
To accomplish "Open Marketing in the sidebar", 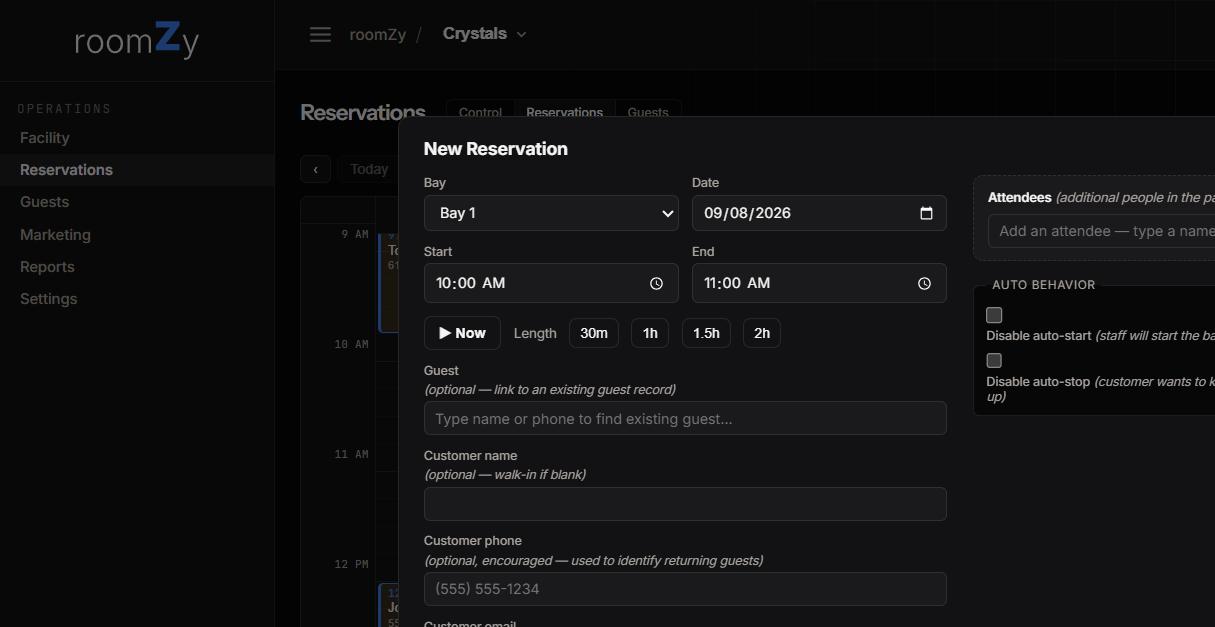I will coord(137,235).
